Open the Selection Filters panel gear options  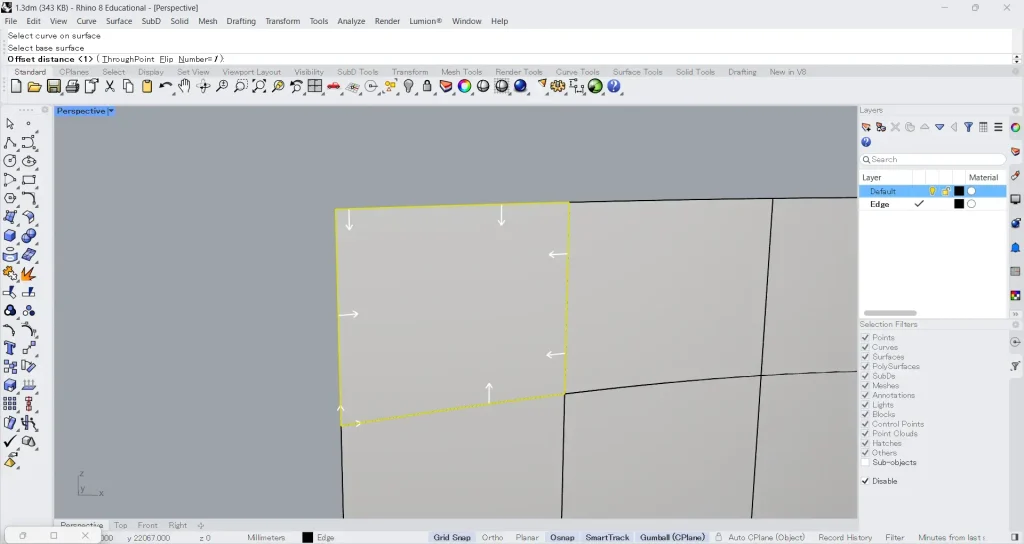[x=1016, y=325]
